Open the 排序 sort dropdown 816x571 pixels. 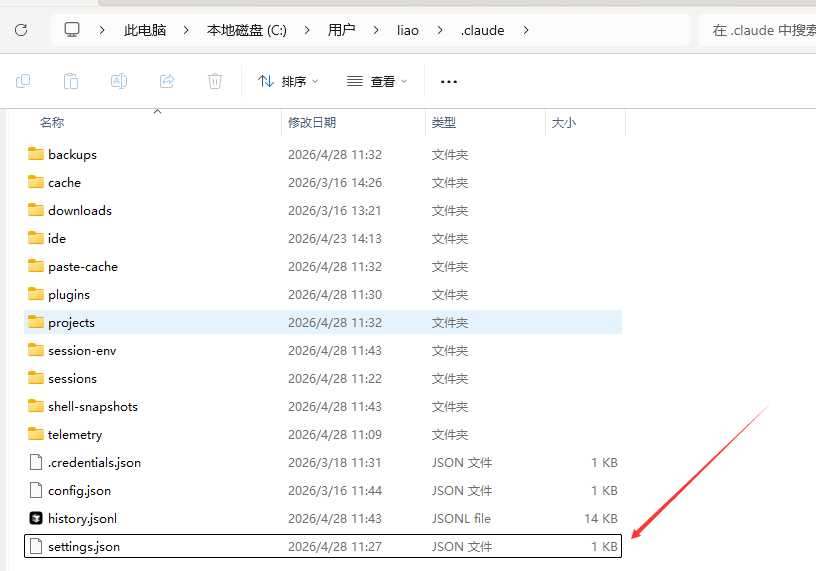pyautogui.click(x=288, y=81)
